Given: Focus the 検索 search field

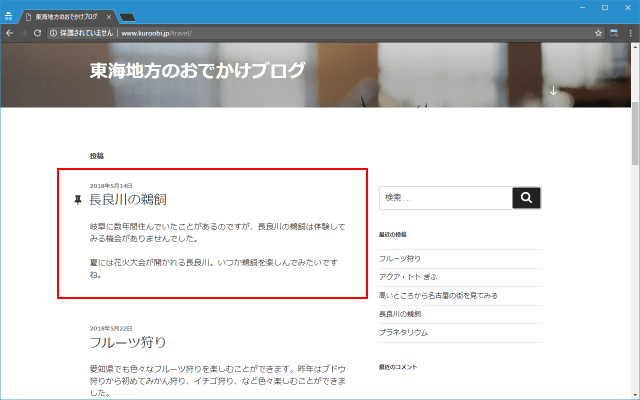Looking at the screenshot, I should click(446, 198).
